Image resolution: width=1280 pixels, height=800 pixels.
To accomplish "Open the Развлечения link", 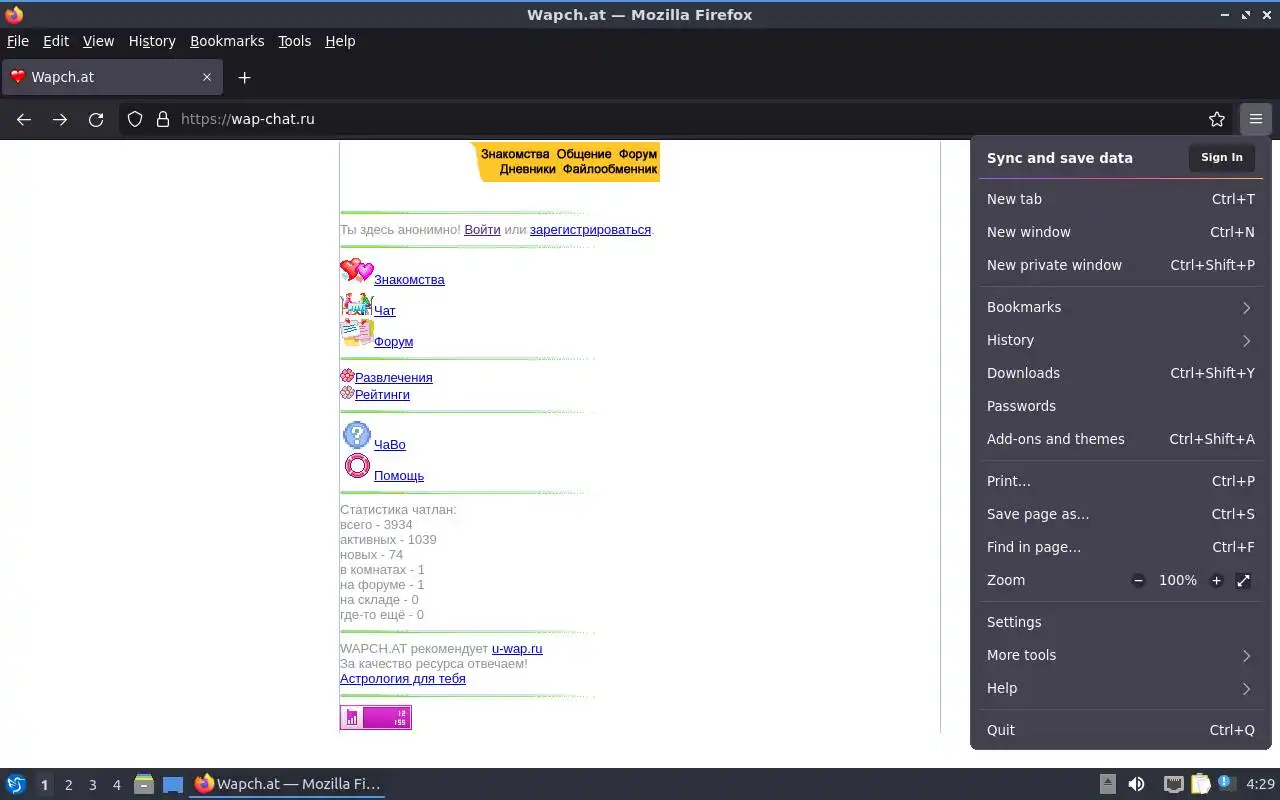I will tap(394, 377).
